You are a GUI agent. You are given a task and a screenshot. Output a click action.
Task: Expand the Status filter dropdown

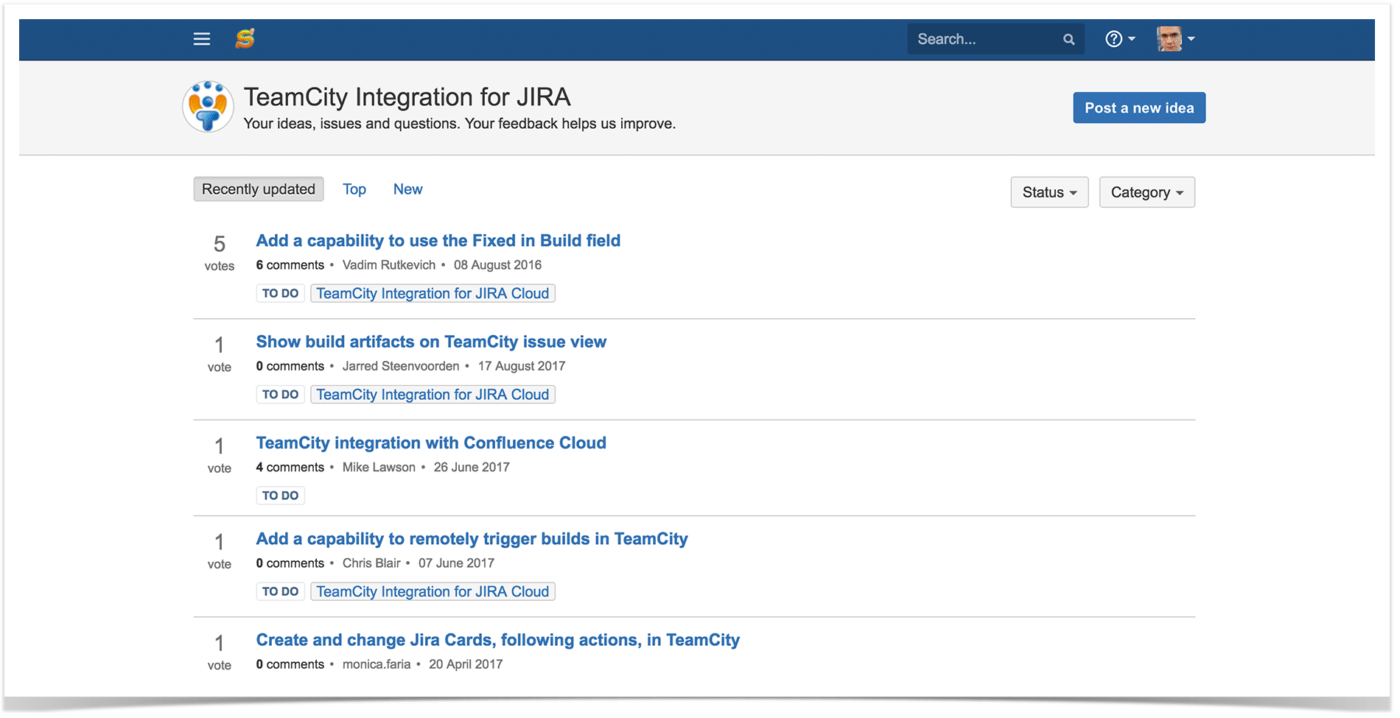click(1049, 192)
